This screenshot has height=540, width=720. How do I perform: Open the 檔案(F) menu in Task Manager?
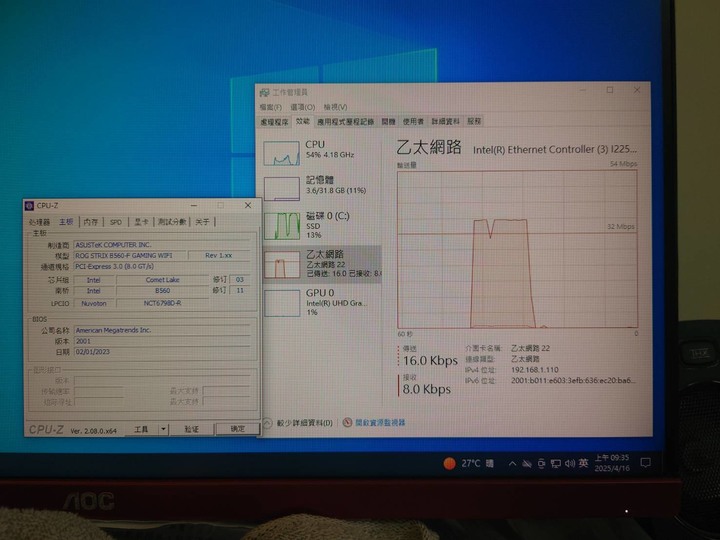coord(271,107)
